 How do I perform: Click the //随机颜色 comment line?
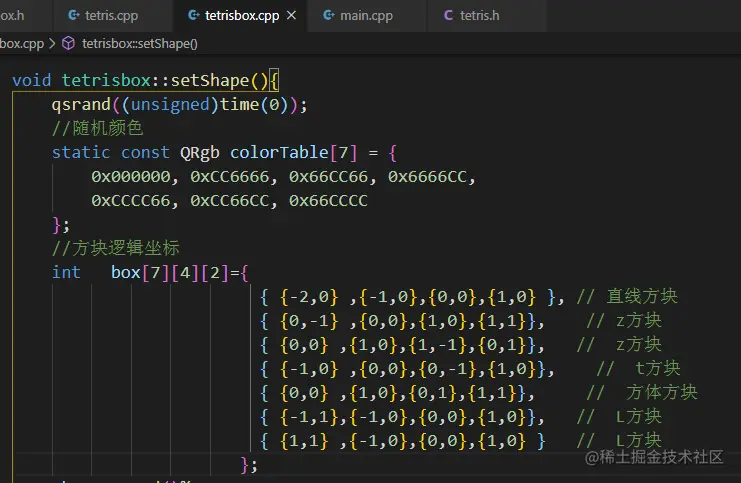click(x=97, y=128)
